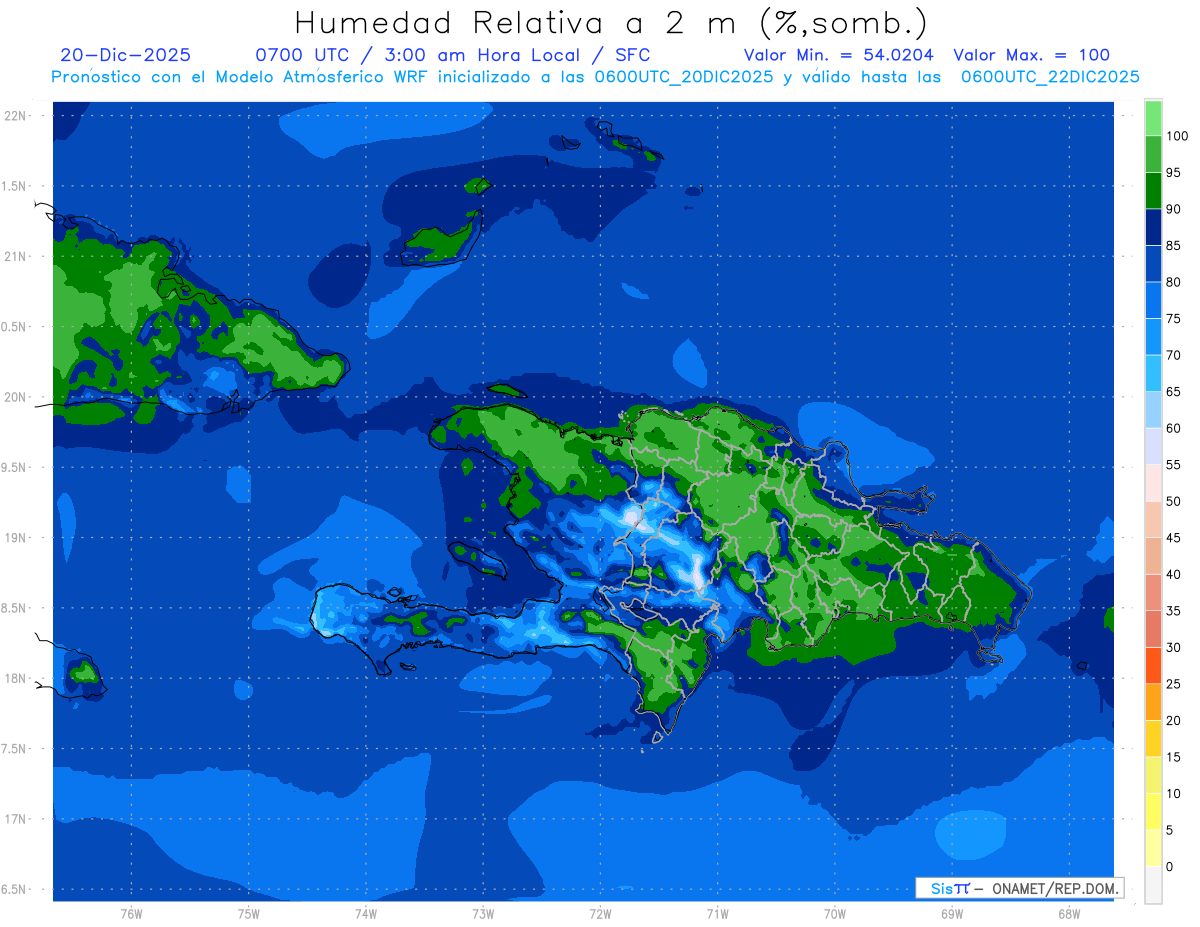Click the longitude label '76W'

[x=131, y=913]
